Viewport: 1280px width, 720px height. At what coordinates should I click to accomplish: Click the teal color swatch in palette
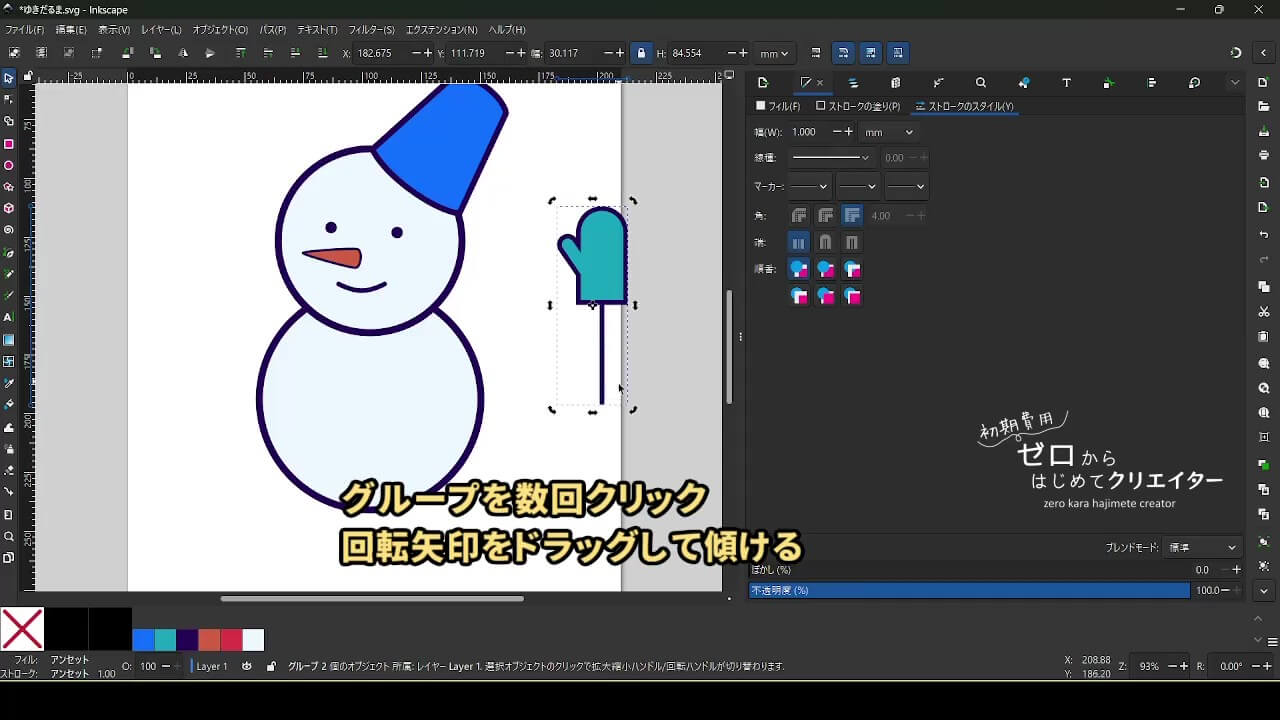(x=166, y=640)
